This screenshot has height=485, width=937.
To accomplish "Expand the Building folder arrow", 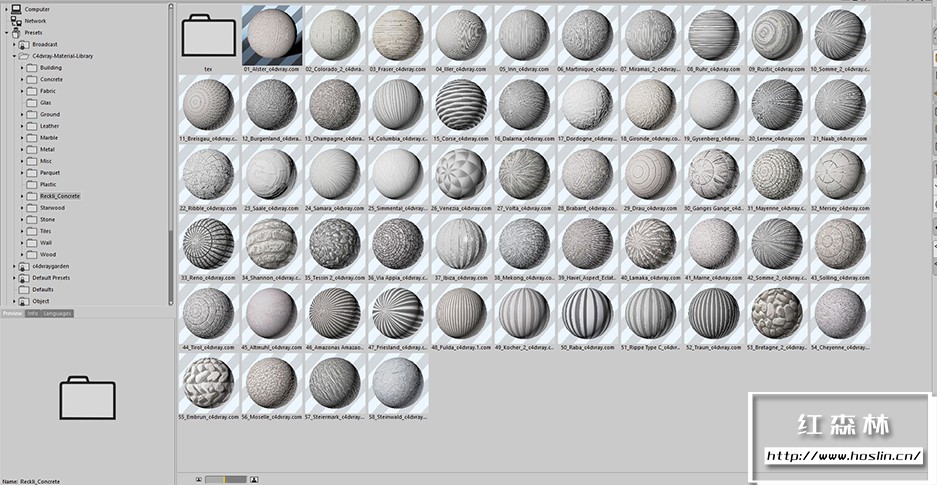I will [22, 67].
